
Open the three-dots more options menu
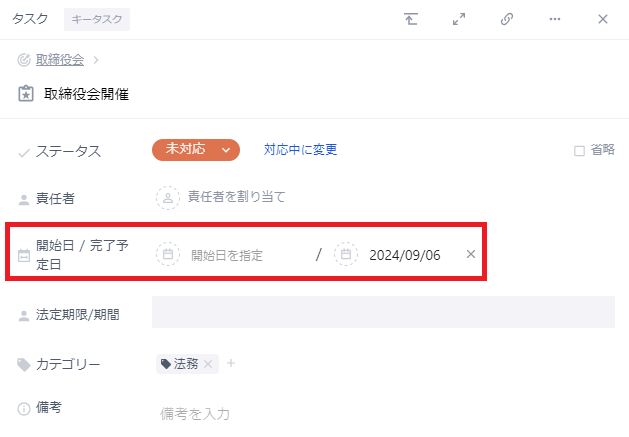click(x=555, y=19)
